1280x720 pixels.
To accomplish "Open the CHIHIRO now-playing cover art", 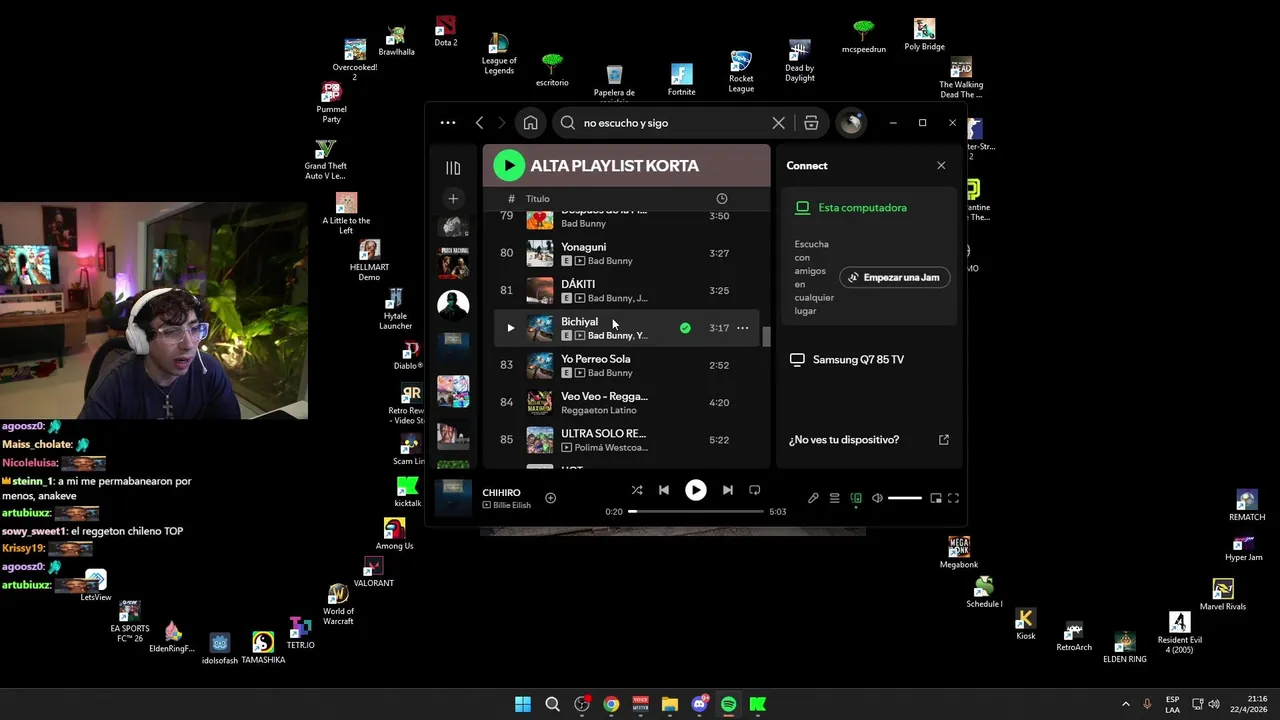I will [453, 498].
